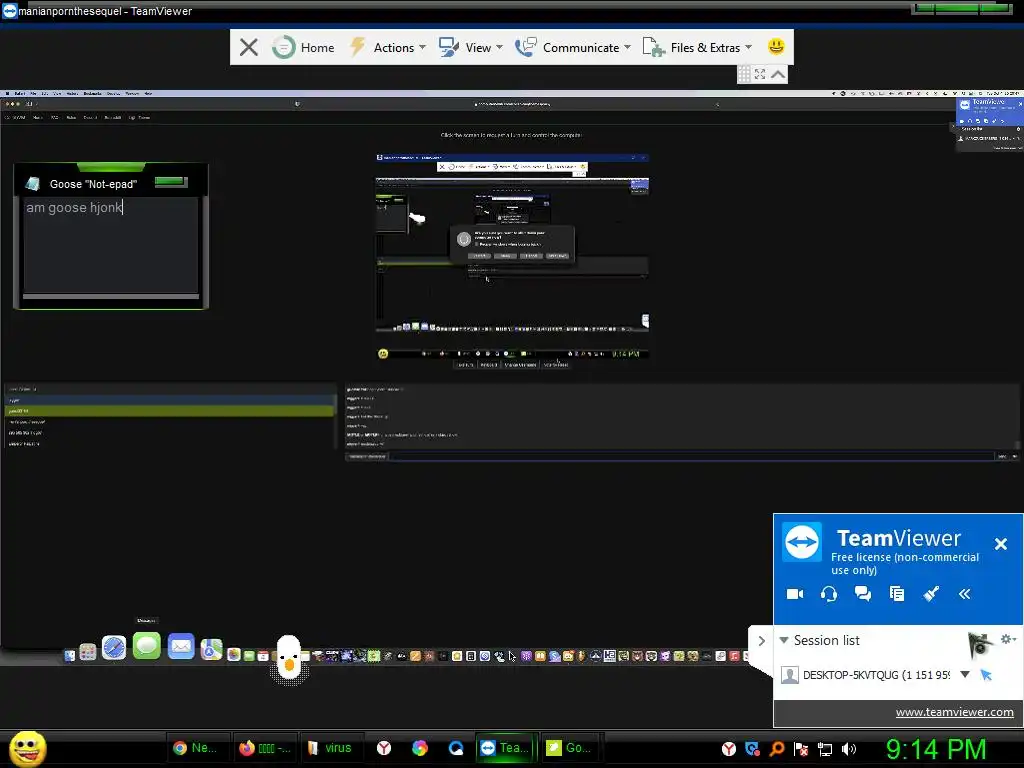Open the Actions menu
1024x768 pixels.
click(x=387, y=47)
